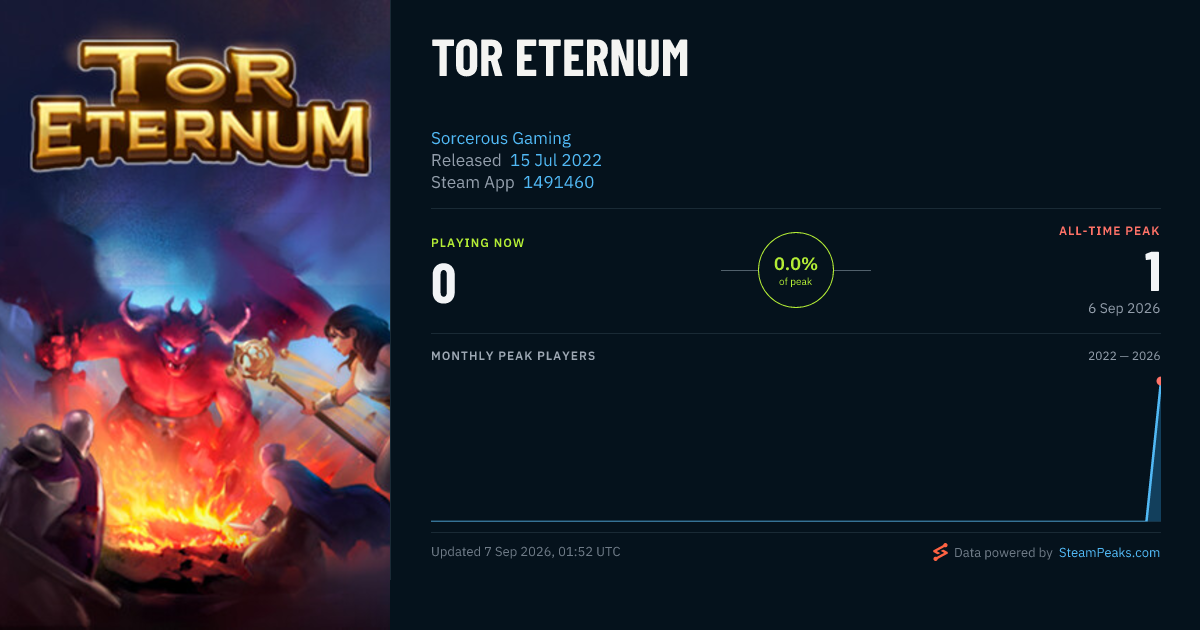1200x630 pixels.
Task: Click the Updated 7 Sep 2026 timestamp
Action: point(526,552)
